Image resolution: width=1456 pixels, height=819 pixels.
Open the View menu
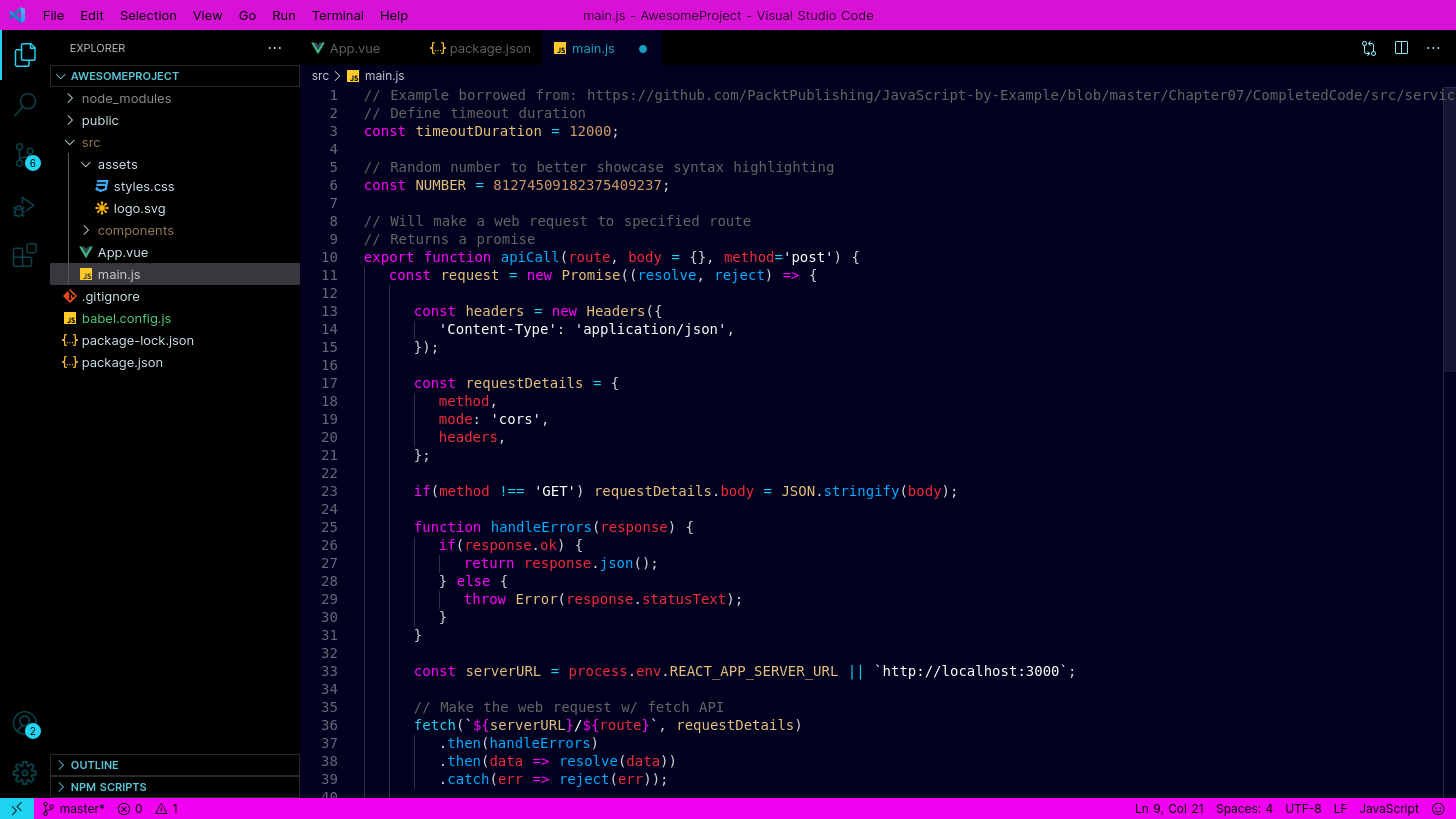pos(208,15)
